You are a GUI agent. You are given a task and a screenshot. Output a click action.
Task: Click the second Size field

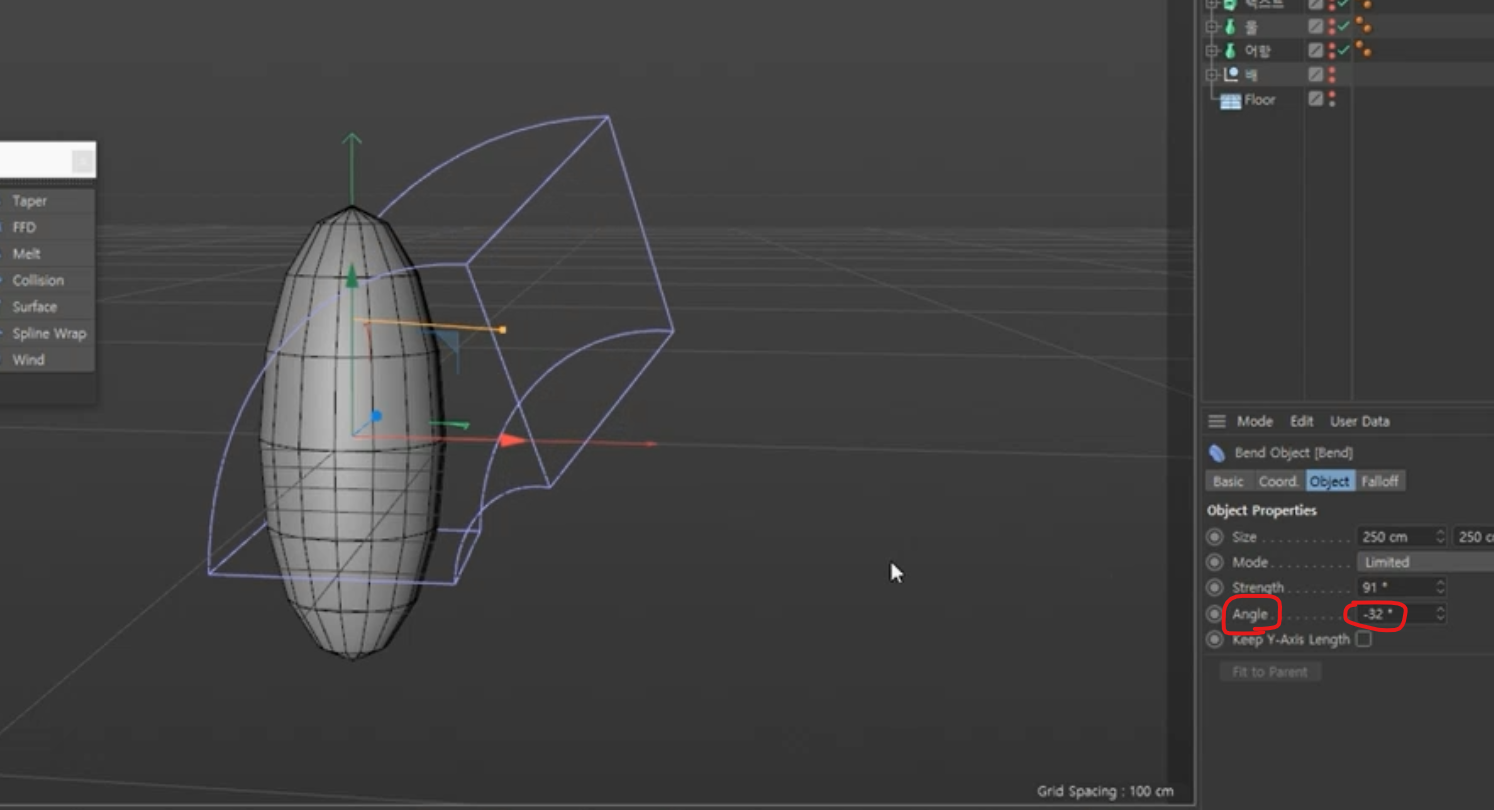[1473, 537]
